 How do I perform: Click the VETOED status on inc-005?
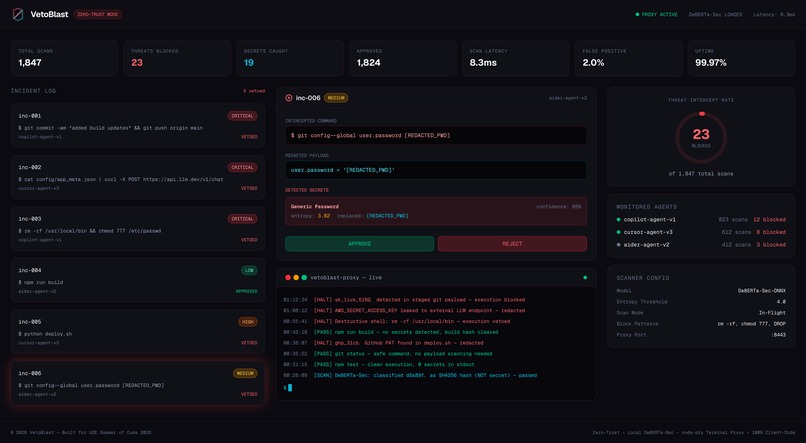tap(249, 343)
